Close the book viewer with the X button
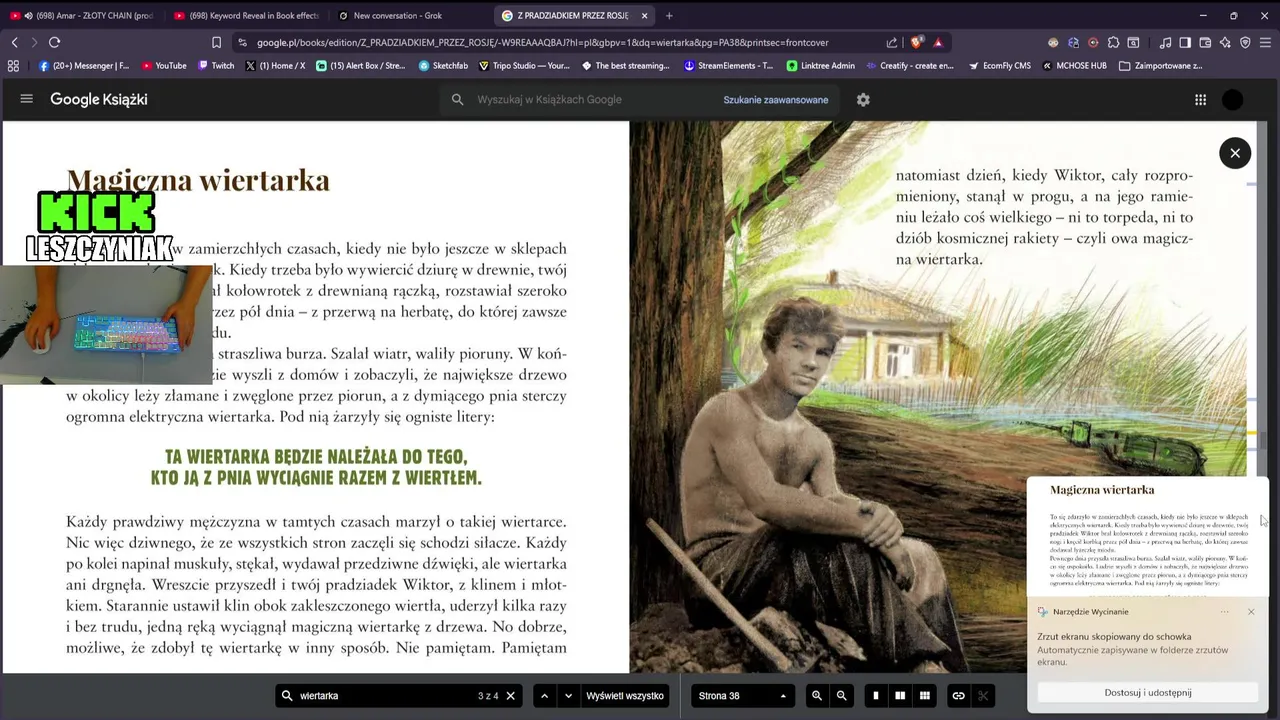 [x=1235, y=153]
